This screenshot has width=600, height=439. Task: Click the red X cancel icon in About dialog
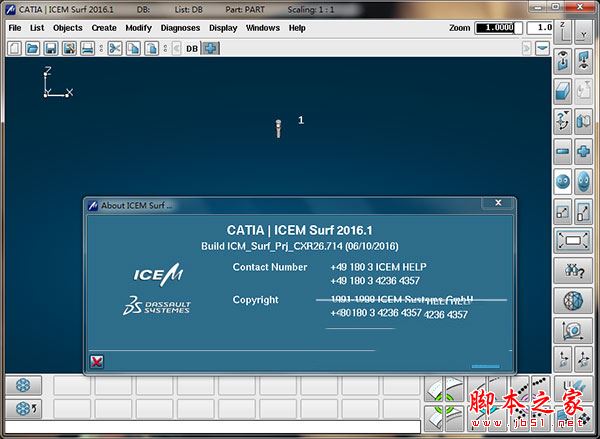tap(96, 362)
